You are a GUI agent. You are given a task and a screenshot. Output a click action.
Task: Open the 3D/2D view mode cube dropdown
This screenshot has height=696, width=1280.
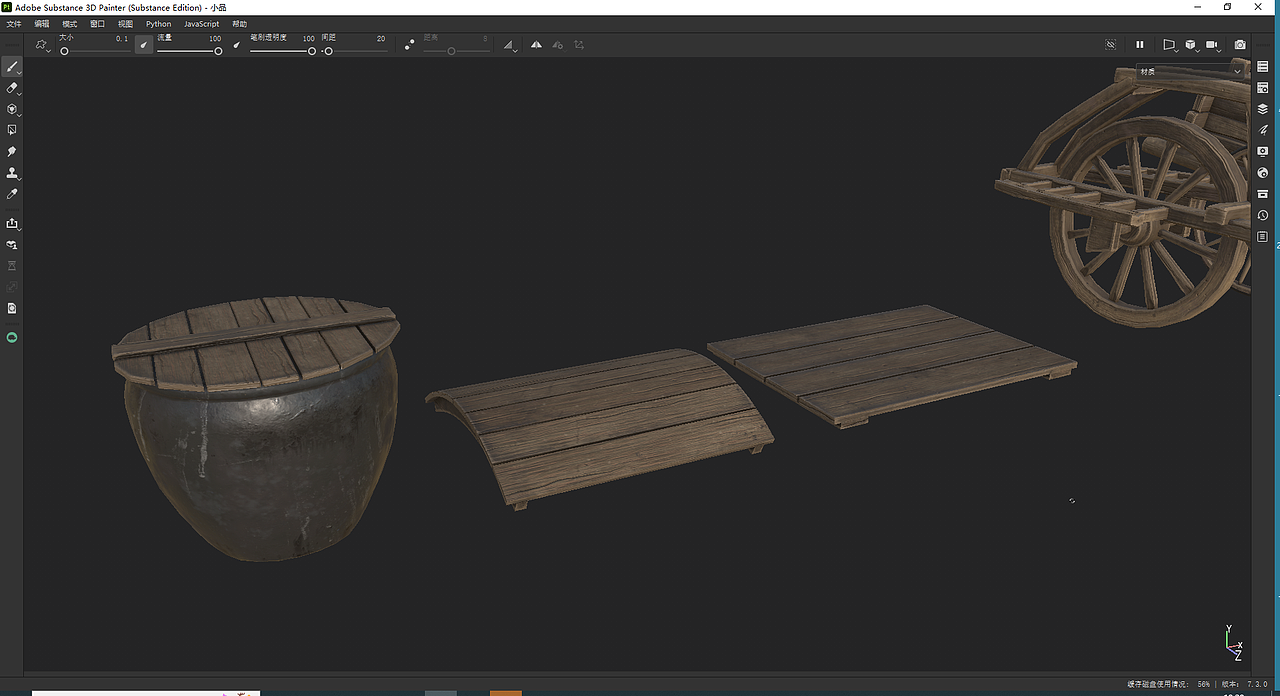pos(1191,45)
